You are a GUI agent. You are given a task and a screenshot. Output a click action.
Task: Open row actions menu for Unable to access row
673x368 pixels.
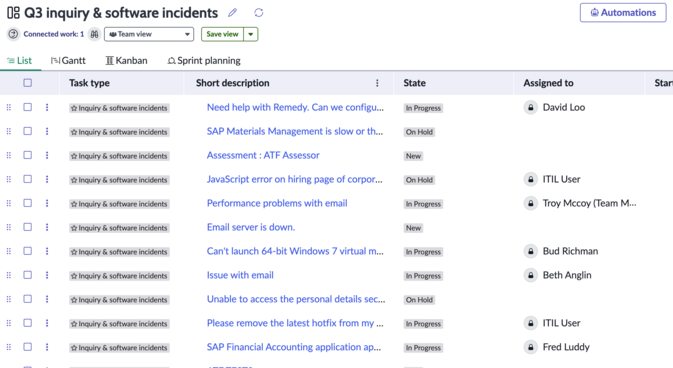tap(47, 299)
